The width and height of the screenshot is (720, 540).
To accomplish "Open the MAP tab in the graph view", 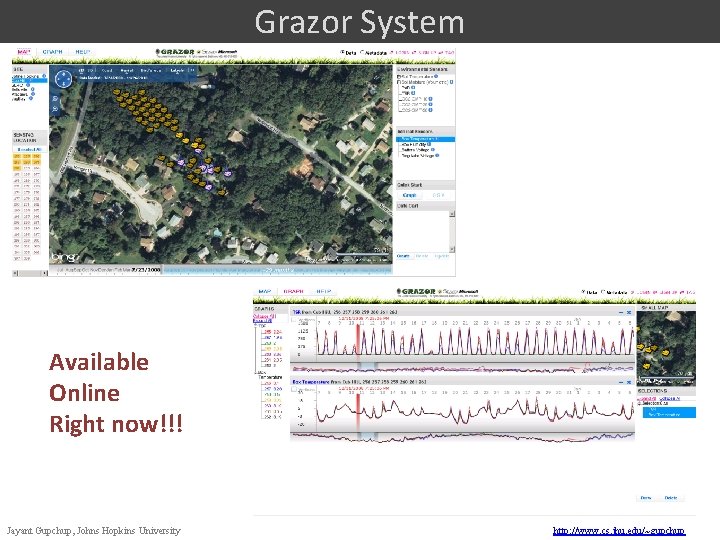I will coord(265,292).
